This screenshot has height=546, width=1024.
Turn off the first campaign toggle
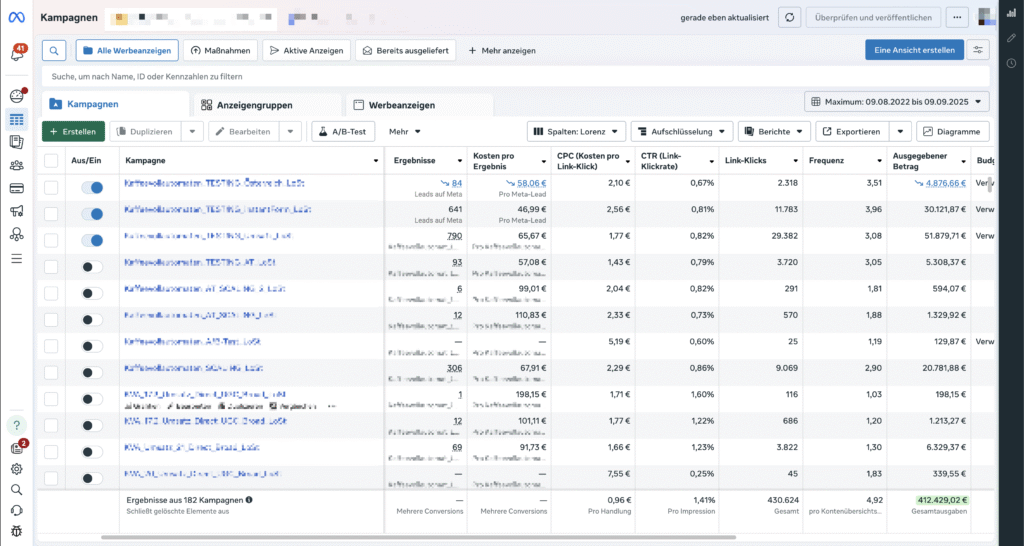click(x=92, y=187)
